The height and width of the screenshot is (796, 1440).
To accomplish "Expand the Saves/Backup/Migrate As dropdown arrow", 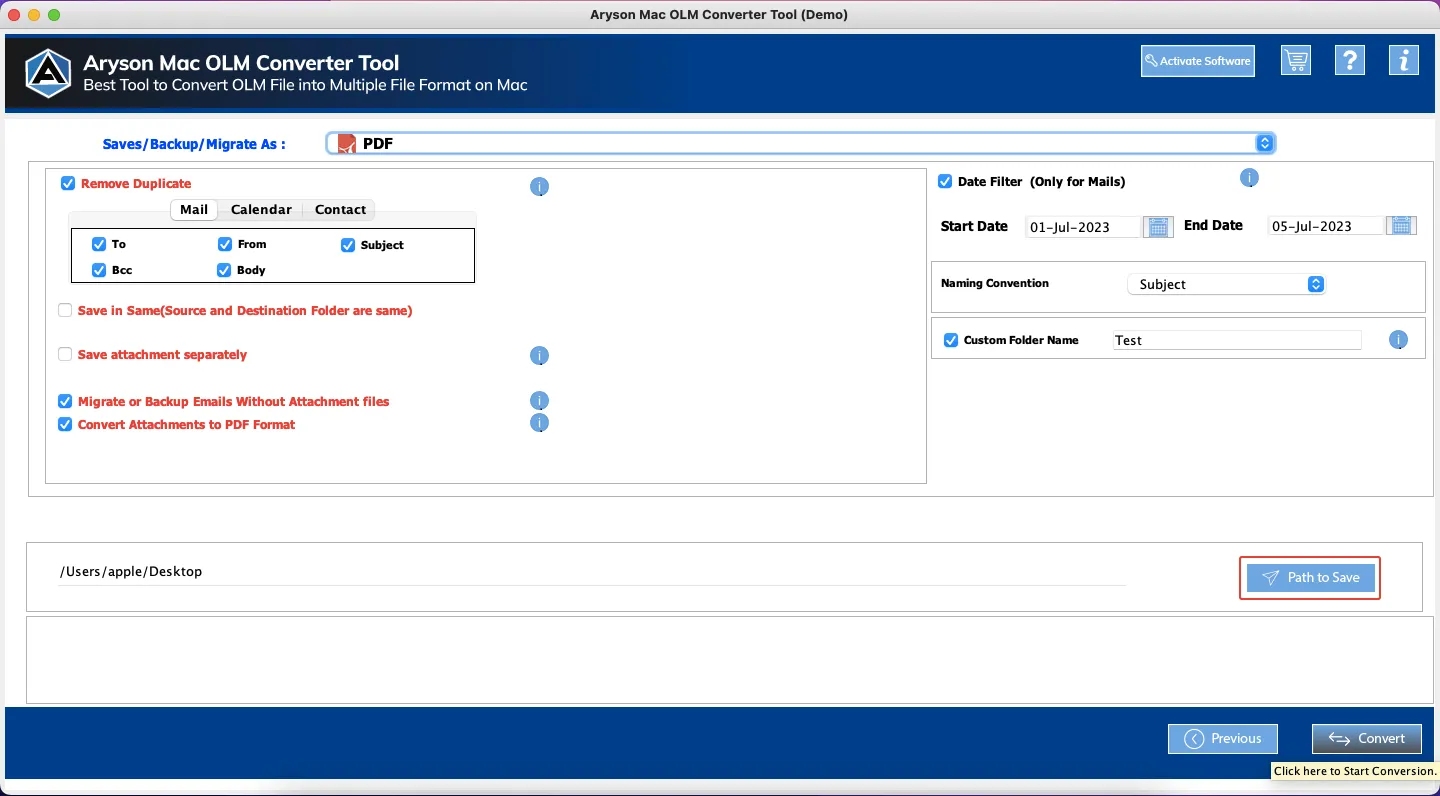I will click(1265, 144).
